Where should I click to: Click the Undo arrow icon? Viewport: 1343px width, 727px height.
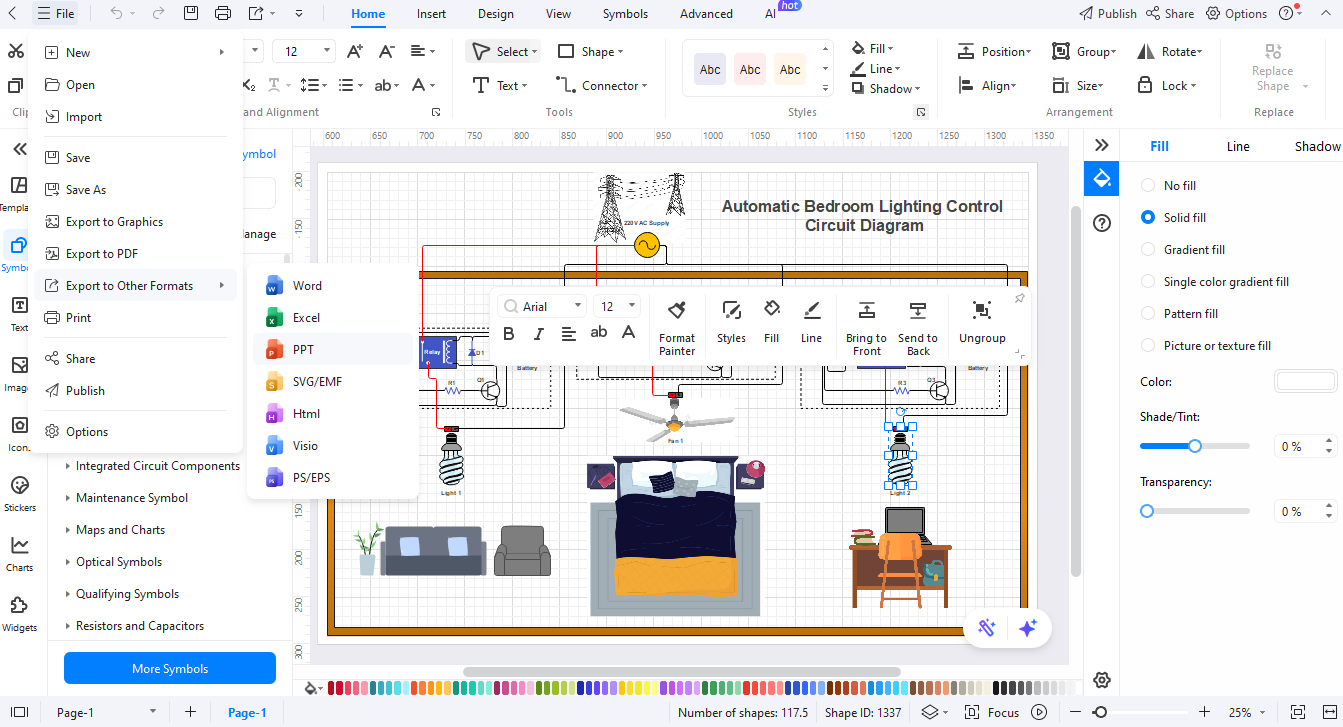[x=117, y=14]
